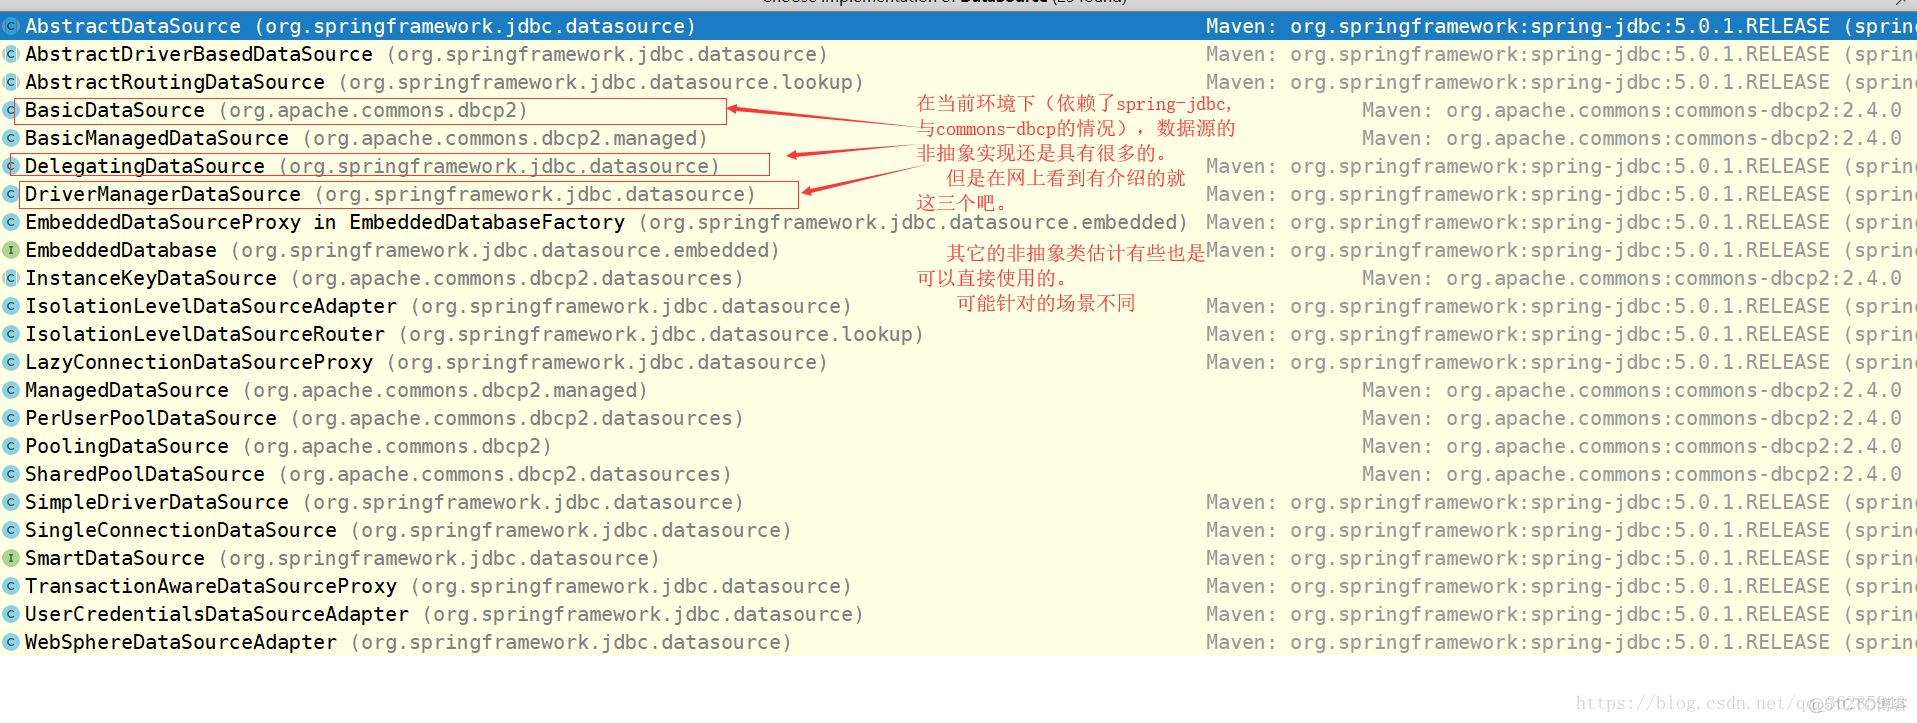The image size is (1917, 723).
Task: Select EmbeddedDatabase interface entry
Action: pyautogui.click(x=958, y=250)
